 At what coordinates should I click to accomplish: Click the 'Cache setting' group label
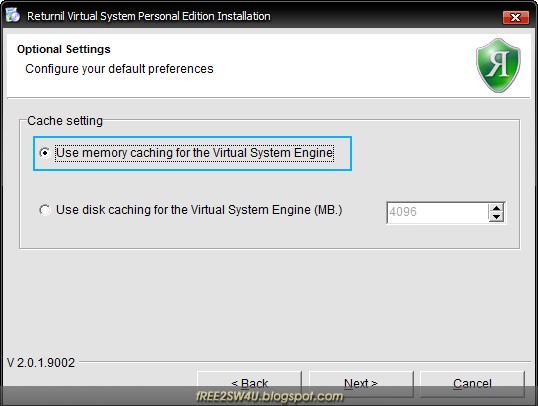point(65,121)
